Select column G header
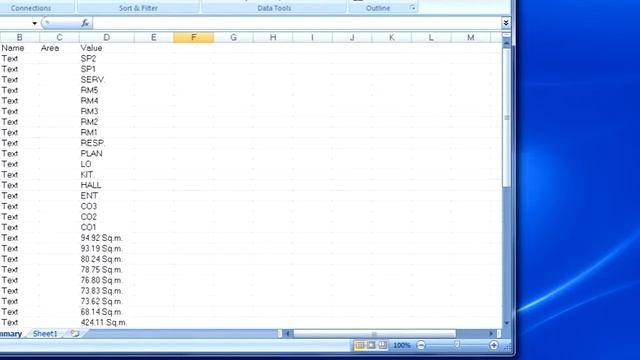This screenshot has width=640, height=360. (233, 38)
